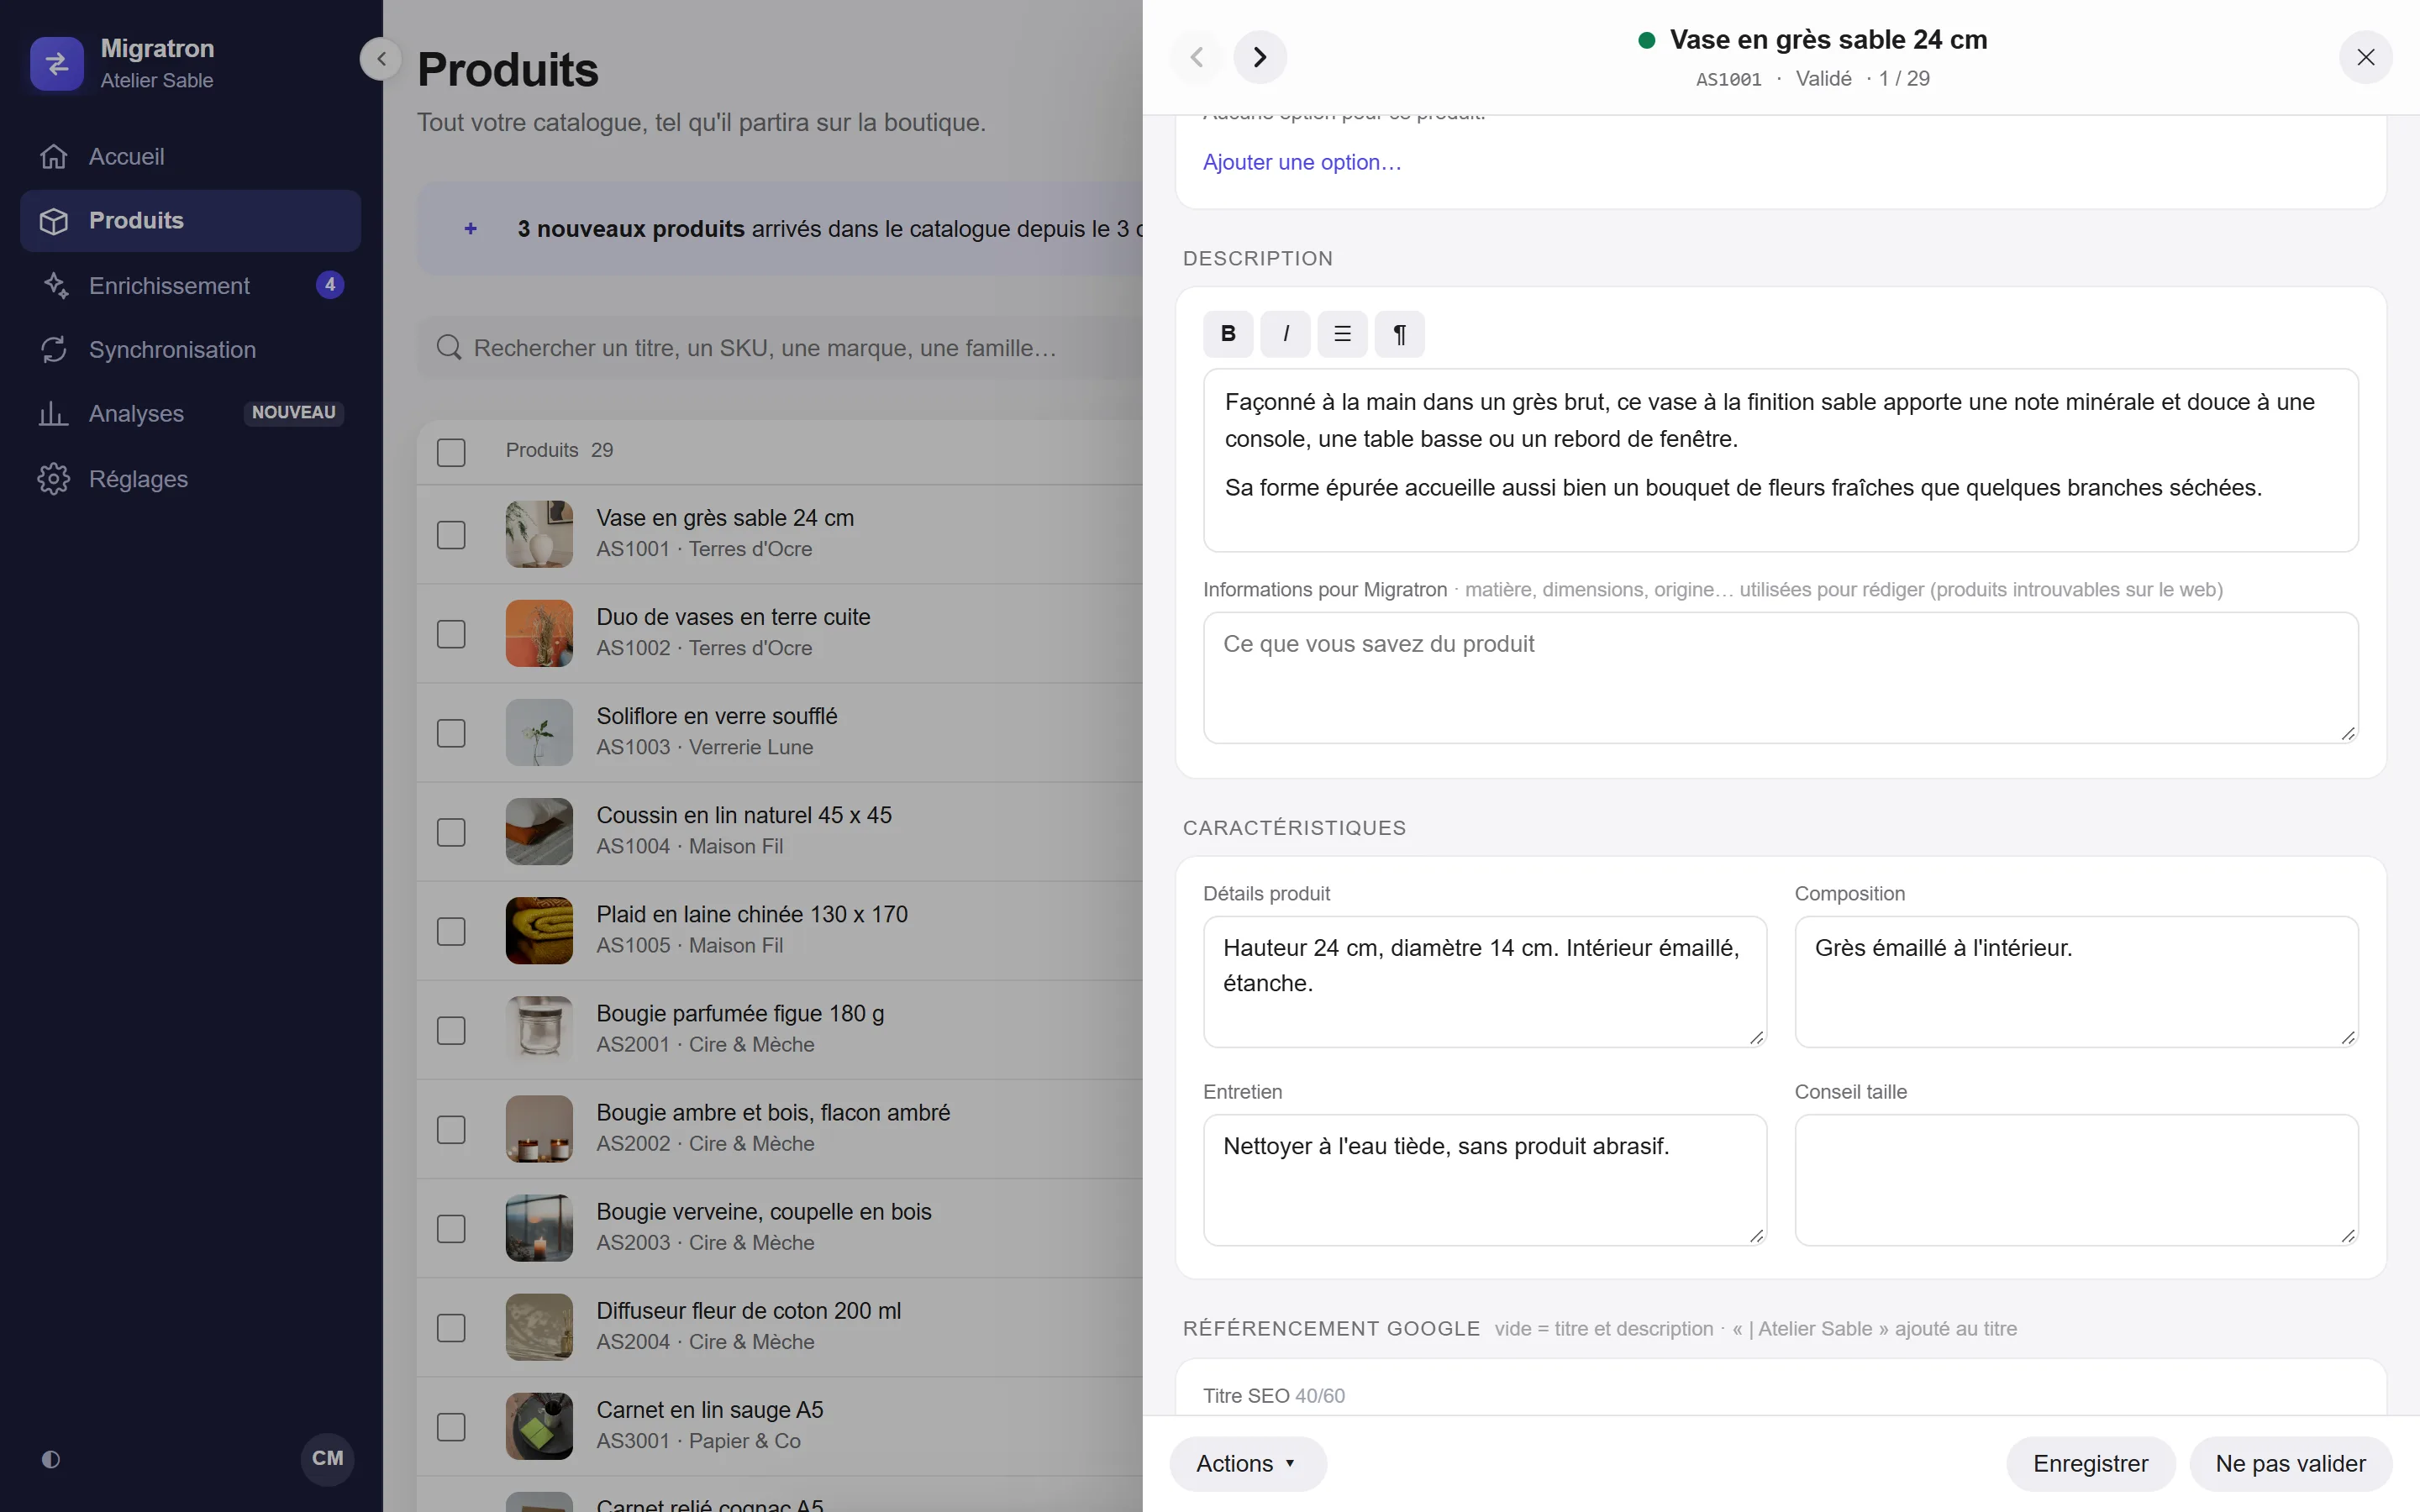This screenshot has width=2420, height=1512.
Task: Select the Enrichissement sidebar entry
Action: point(190,286)
